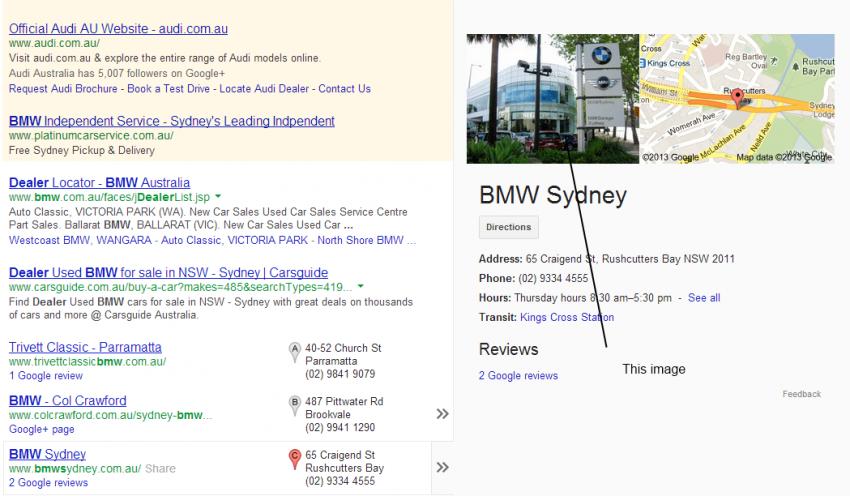Click Locate Audi Dealer sitelink
The image size is (850, 496).
pyautogui.click(x=264, y=88)
